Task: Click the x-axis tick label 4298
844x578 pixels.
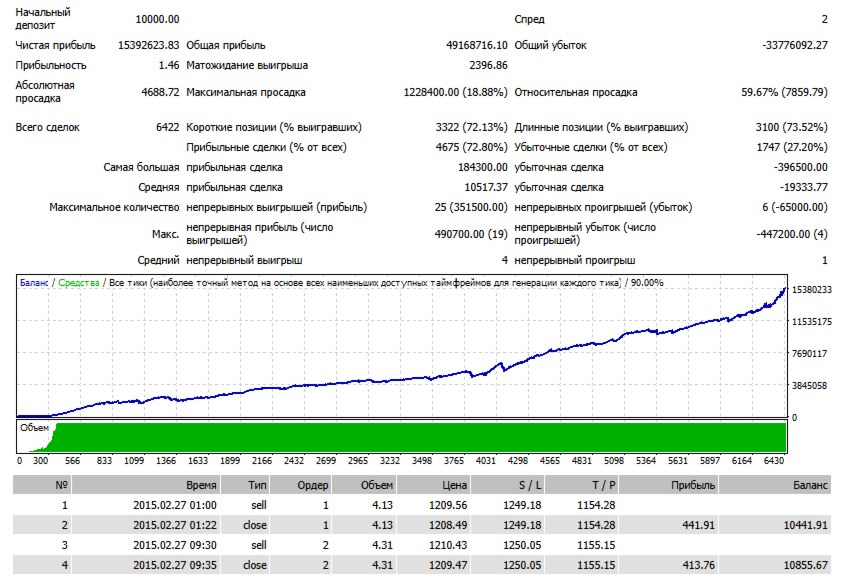Action: pyautogui.click(x=518, y=461)
